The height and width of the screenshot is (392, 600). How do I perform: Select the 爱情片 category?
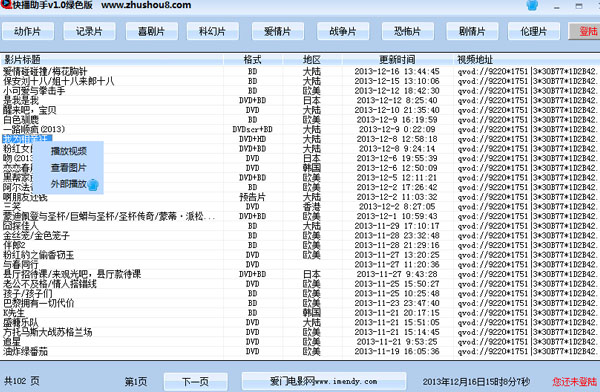coord(278,31)
